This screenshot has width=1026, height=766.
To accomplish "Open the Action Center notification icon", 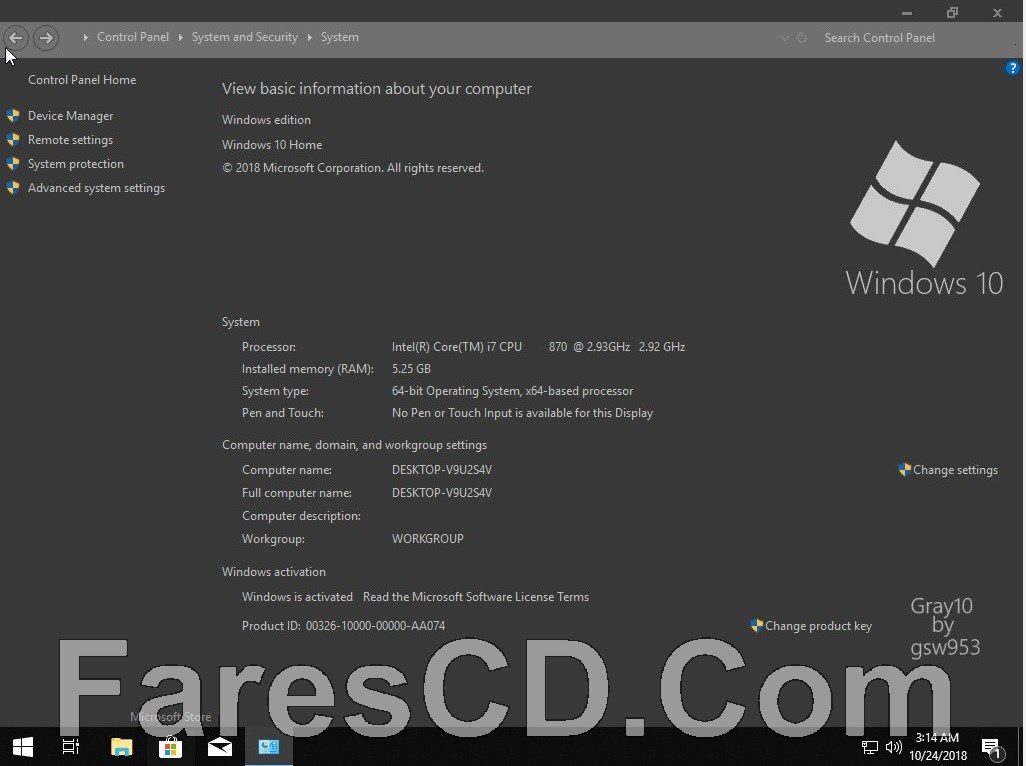I will [x=991, y=748].
